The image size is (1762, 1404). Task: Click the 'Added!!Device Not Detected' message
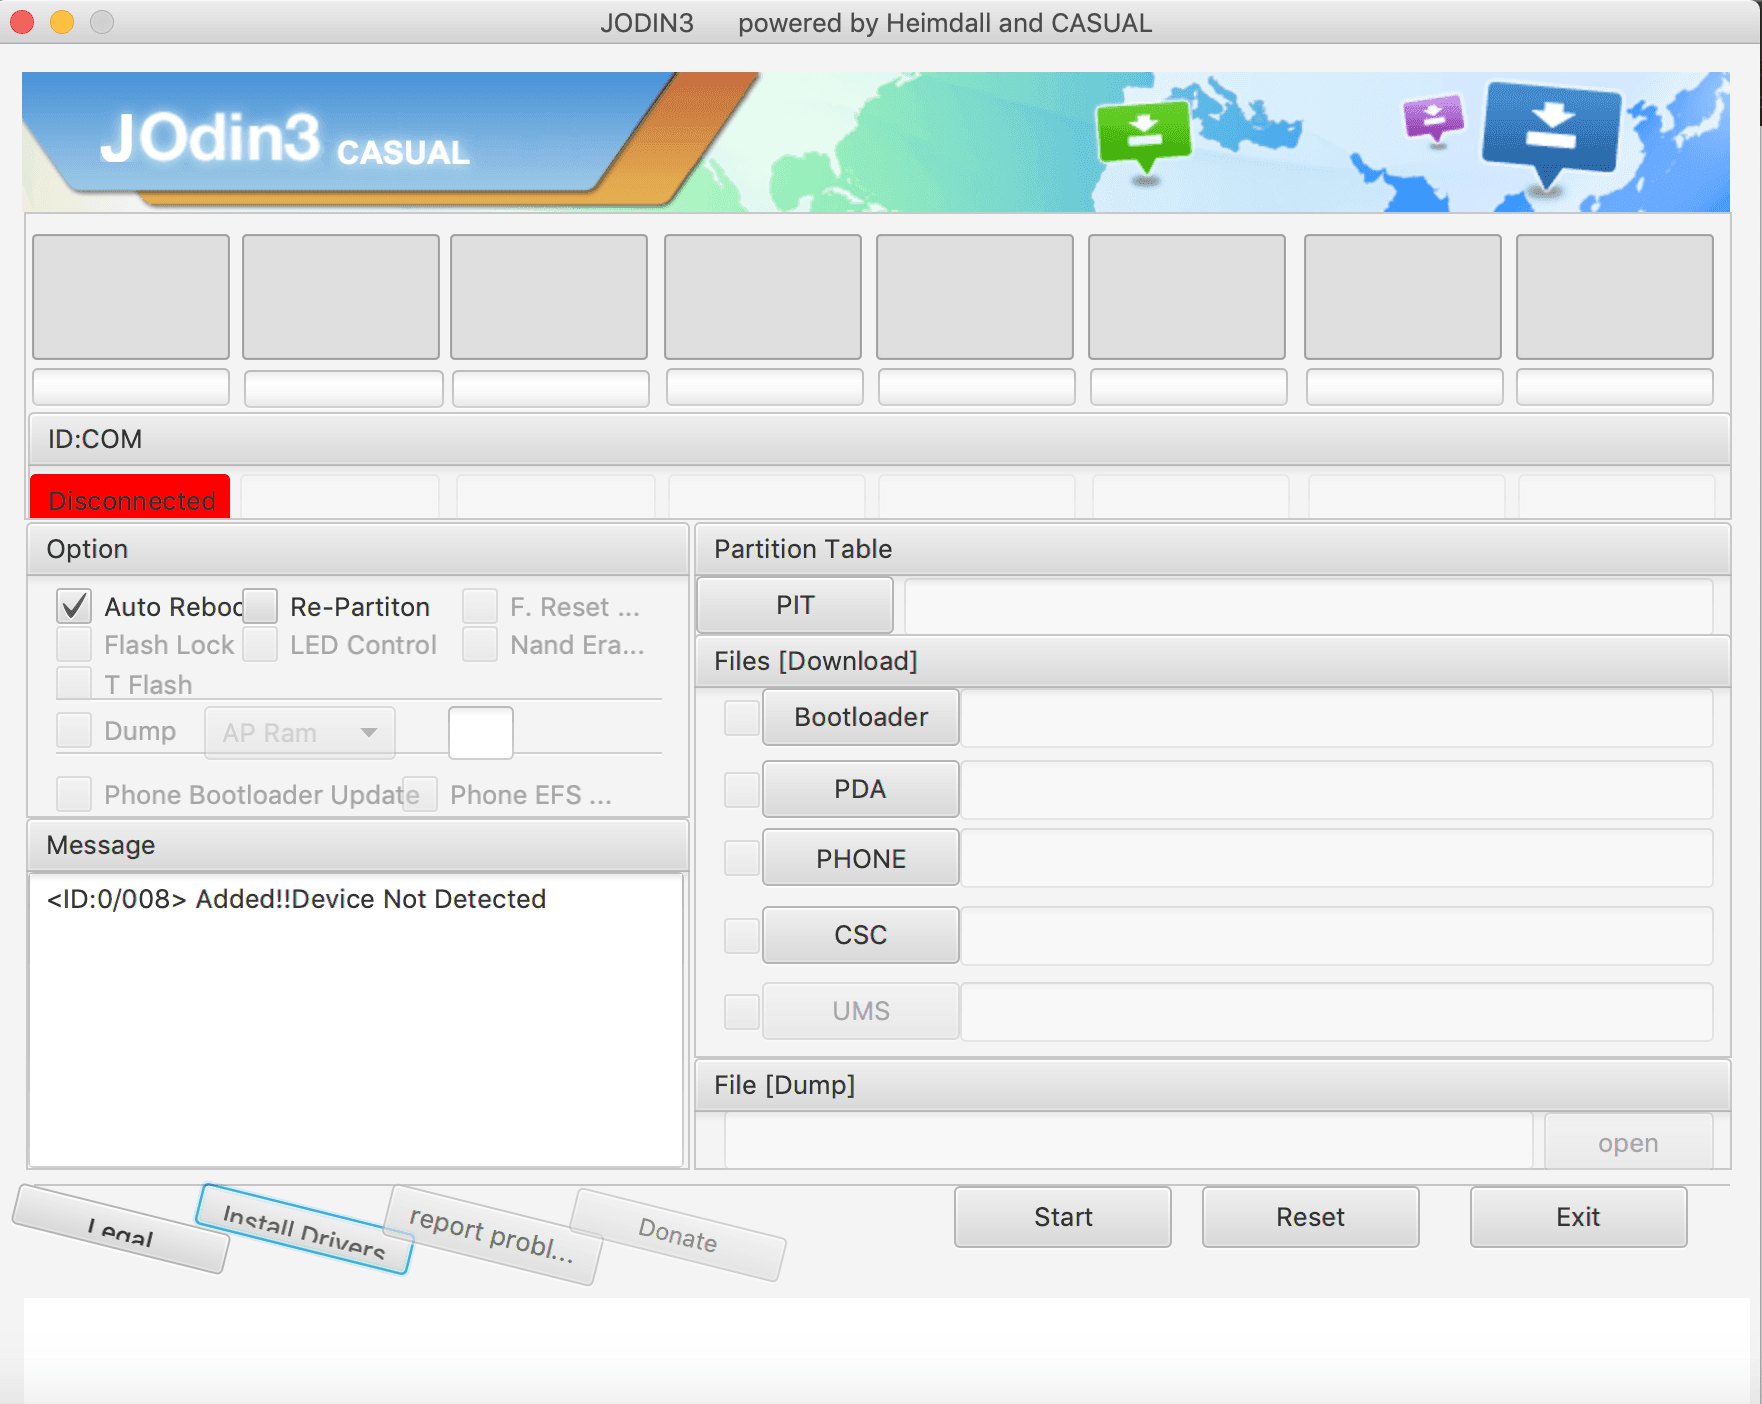371,899
